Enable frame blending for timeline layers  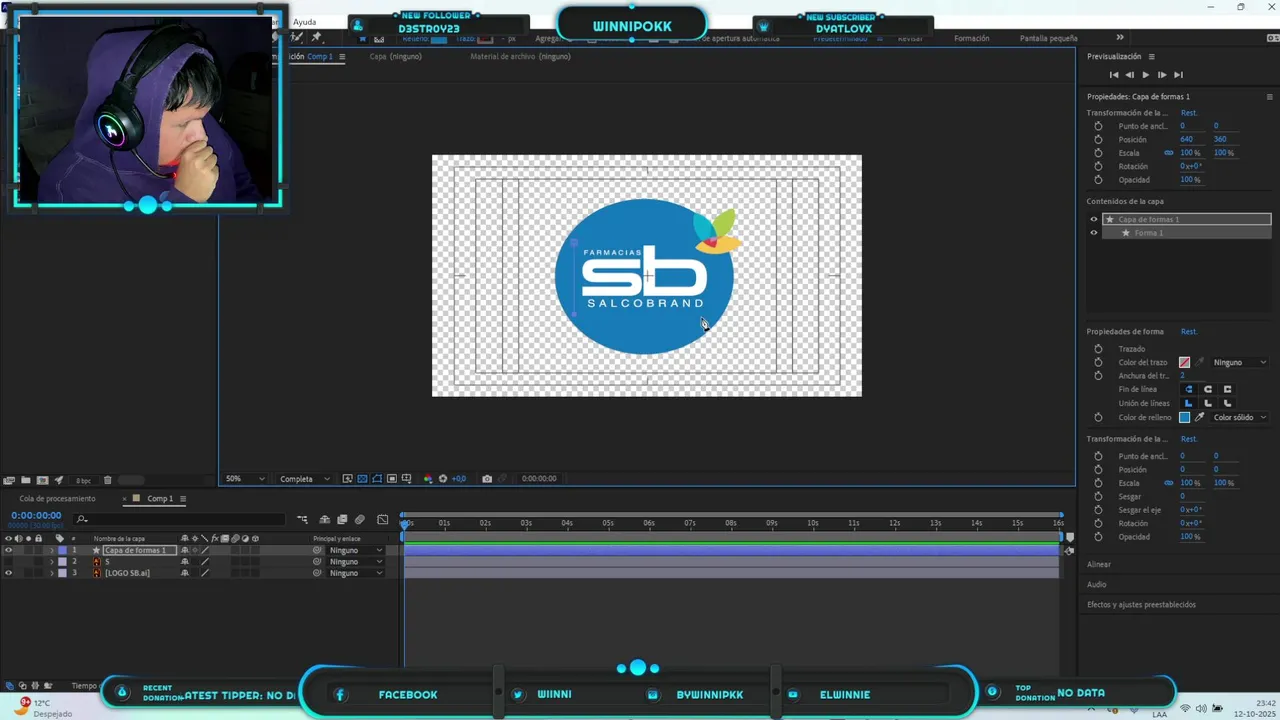(x=342, y=520)
